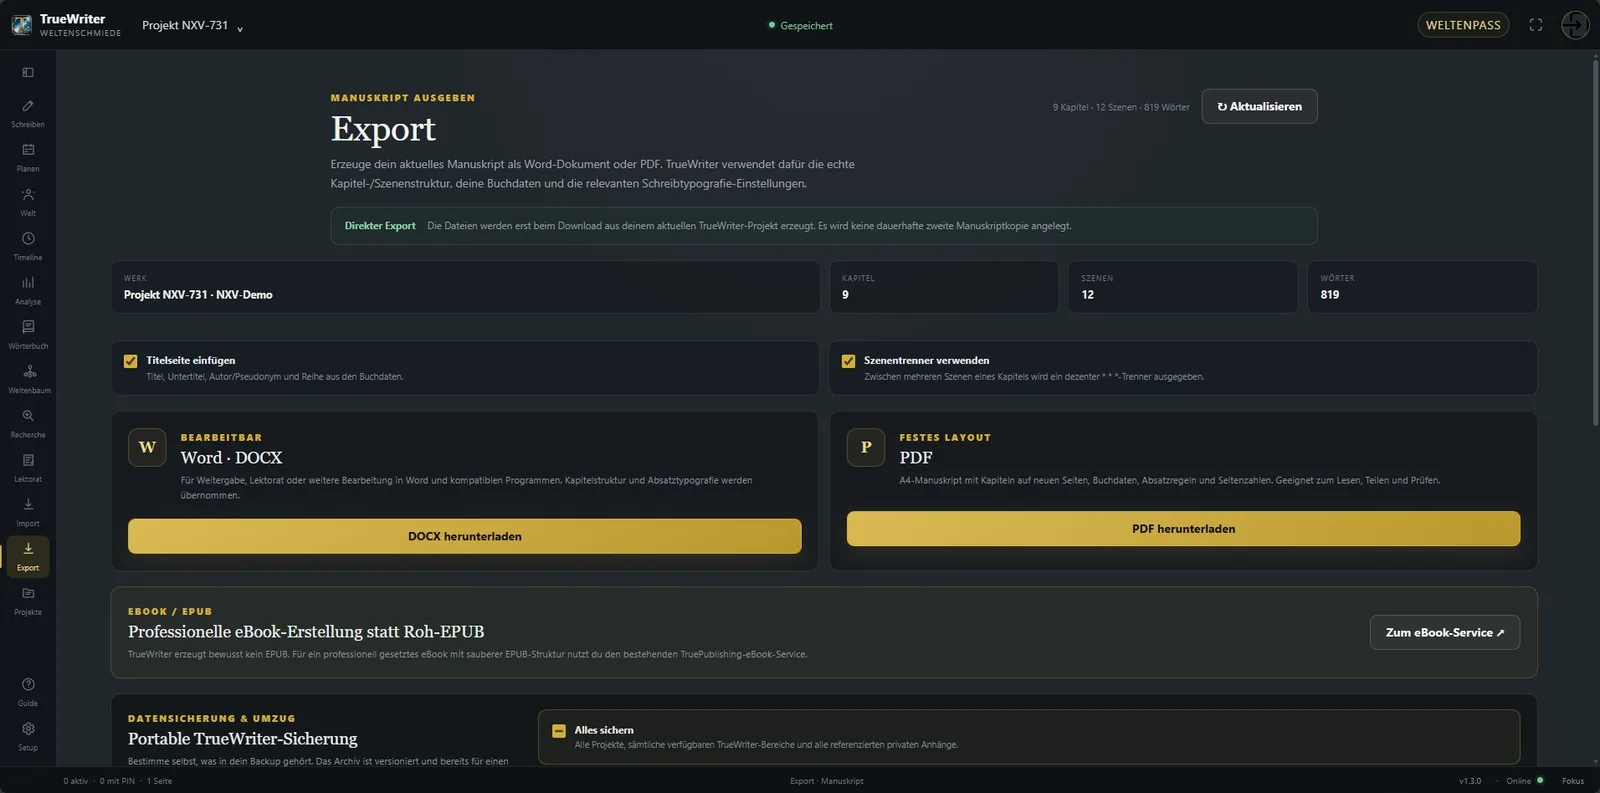This screenshot has width=1600, height=793.
Task: Click the WELTENPASS badge button
Action: [x=1463, y=25]
